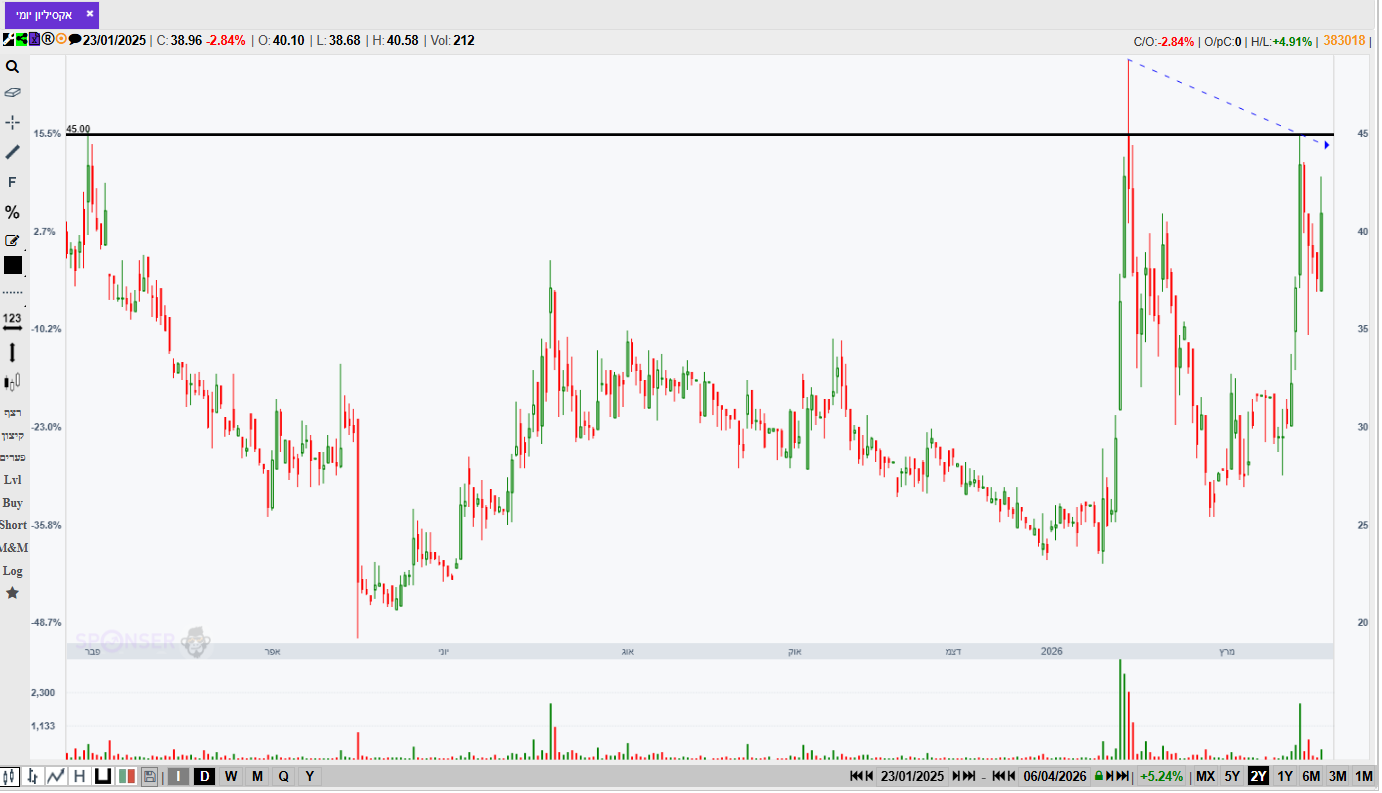Image resolution: width=1382 pixels, height=793 pixels.
Task: Switch to the Y yearly interval
Action: point(309,776)
